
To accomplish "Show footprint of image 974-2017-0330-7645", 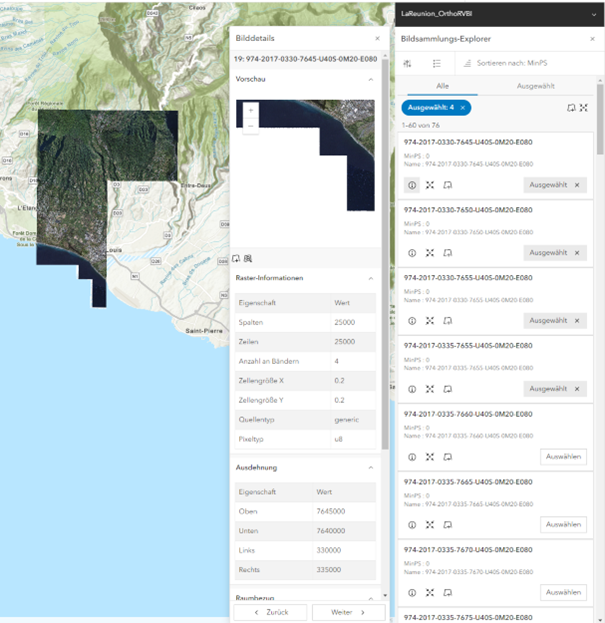I will click(448, 185).
